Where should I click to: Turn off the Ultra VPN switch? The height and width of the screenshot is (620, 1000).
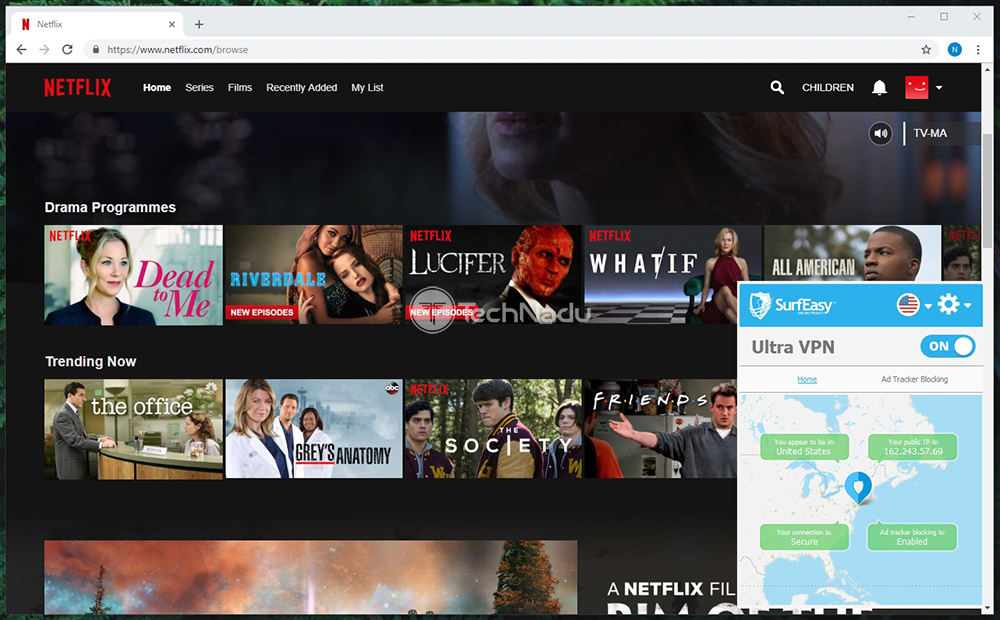pos(948,346)
